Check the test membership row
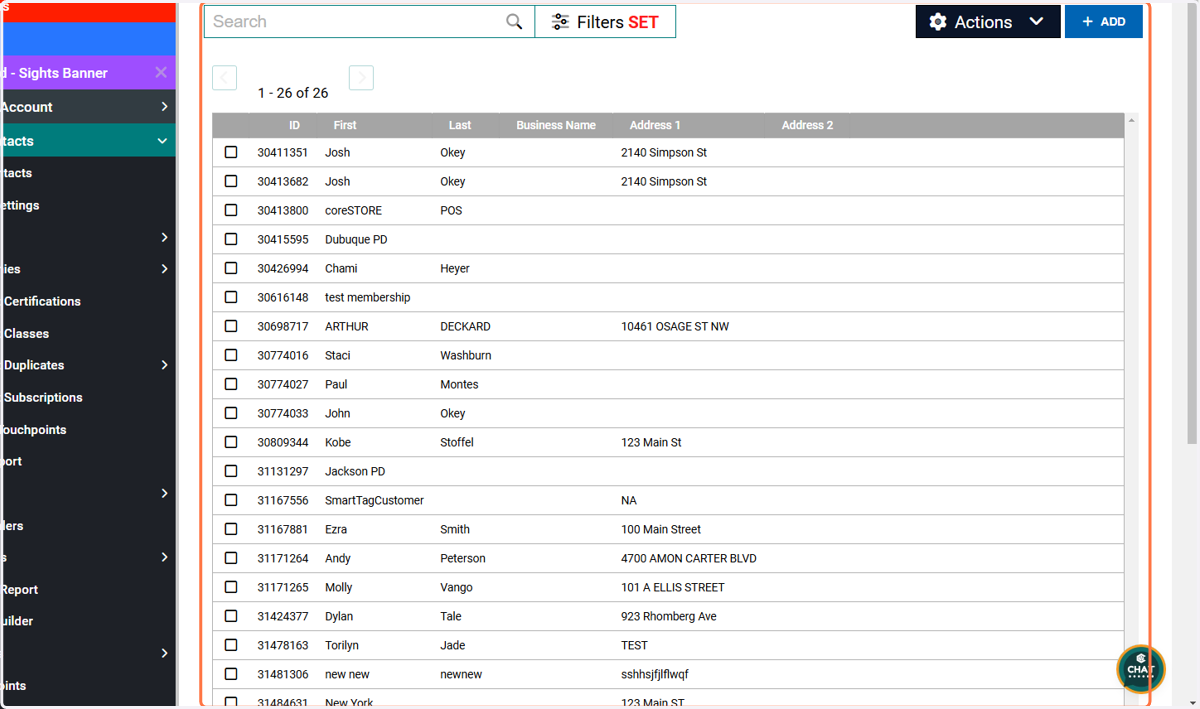The image size is (1200, 709). point(231,297)
